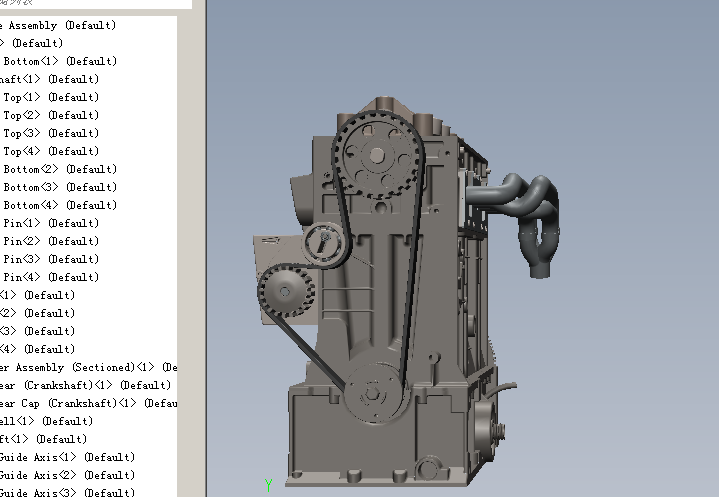Select the "Guide Axis<3> (Default)" row

click(67, 493)
